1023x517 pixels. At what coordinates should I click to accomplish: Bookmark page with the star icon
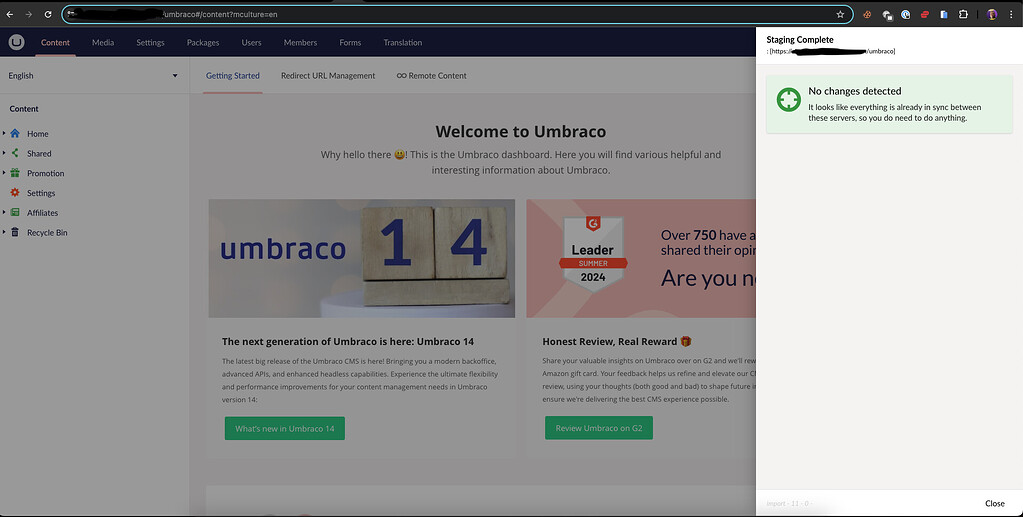click(x=840, y=14)
